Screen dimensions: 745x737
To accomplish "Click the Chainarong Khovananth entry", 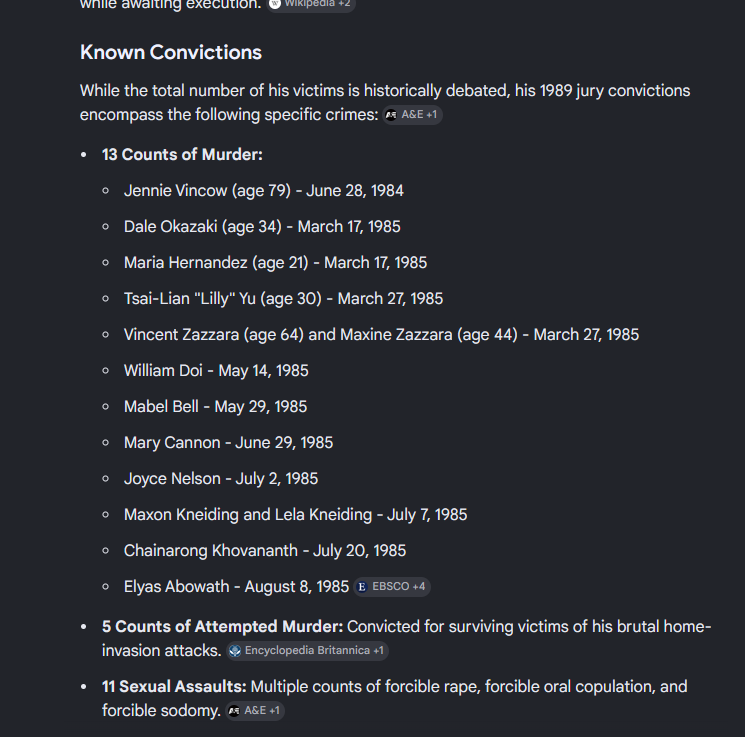I will coord(265,551).
